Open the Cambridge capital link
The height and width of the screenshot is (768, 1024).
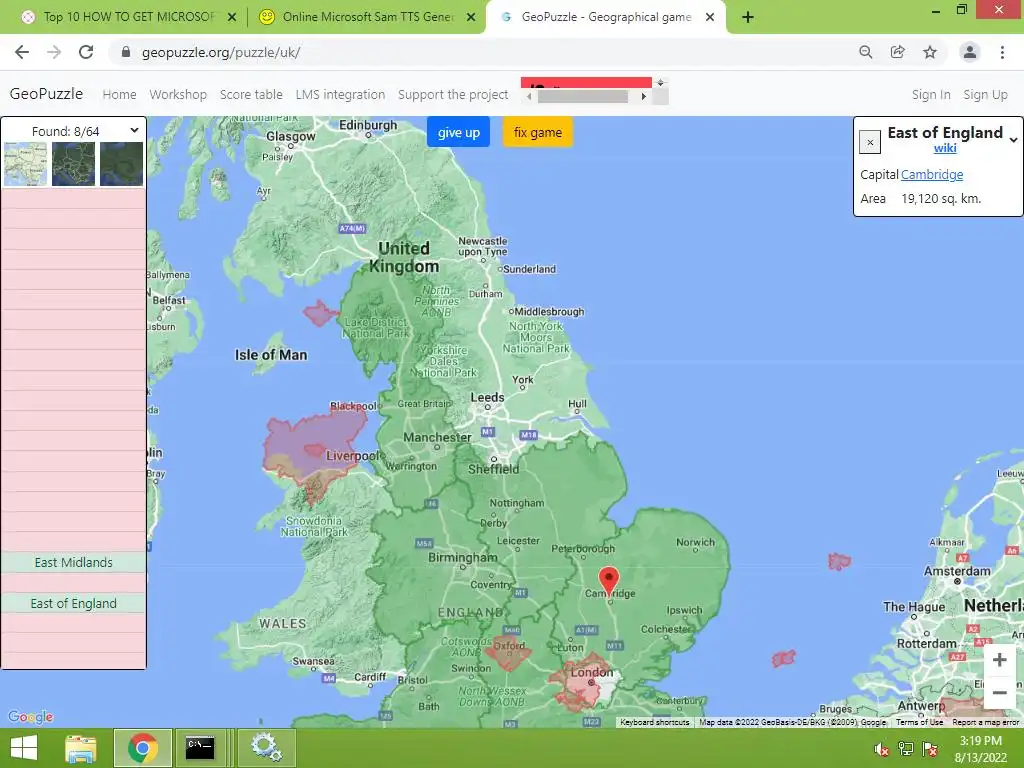[932, 174]
